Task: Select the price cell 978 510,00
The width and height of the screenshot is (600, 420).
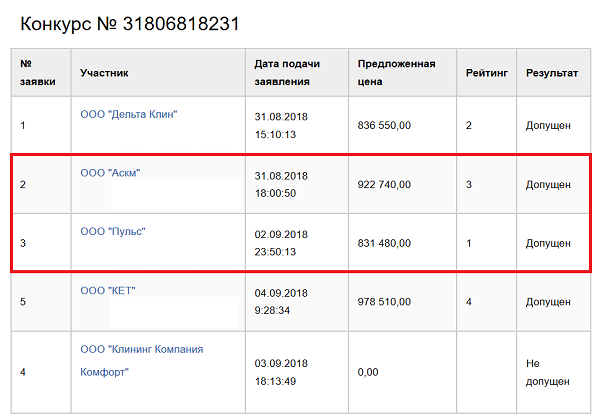Action: pyautogui.click(x=384, y=301)
